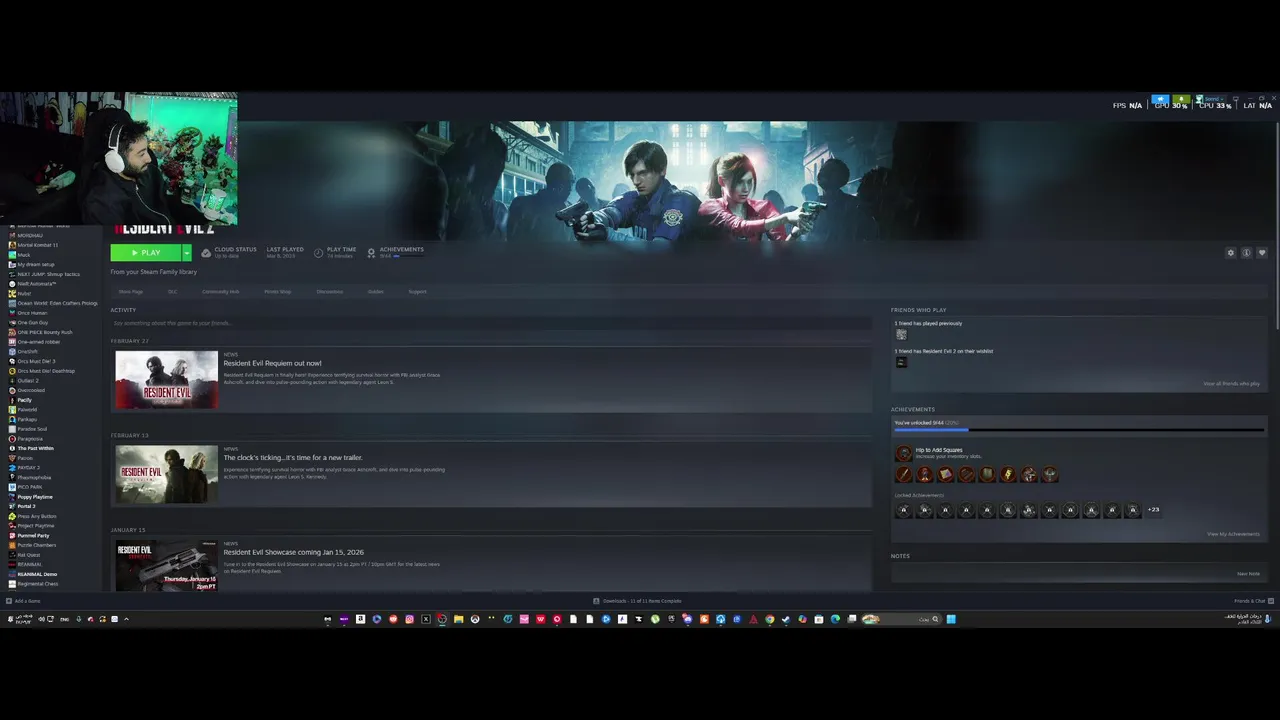Image resolution: width=1280 pixels, height=720 pixels.
Task: Open the DLC tab
Action: (x=172, y=292)
